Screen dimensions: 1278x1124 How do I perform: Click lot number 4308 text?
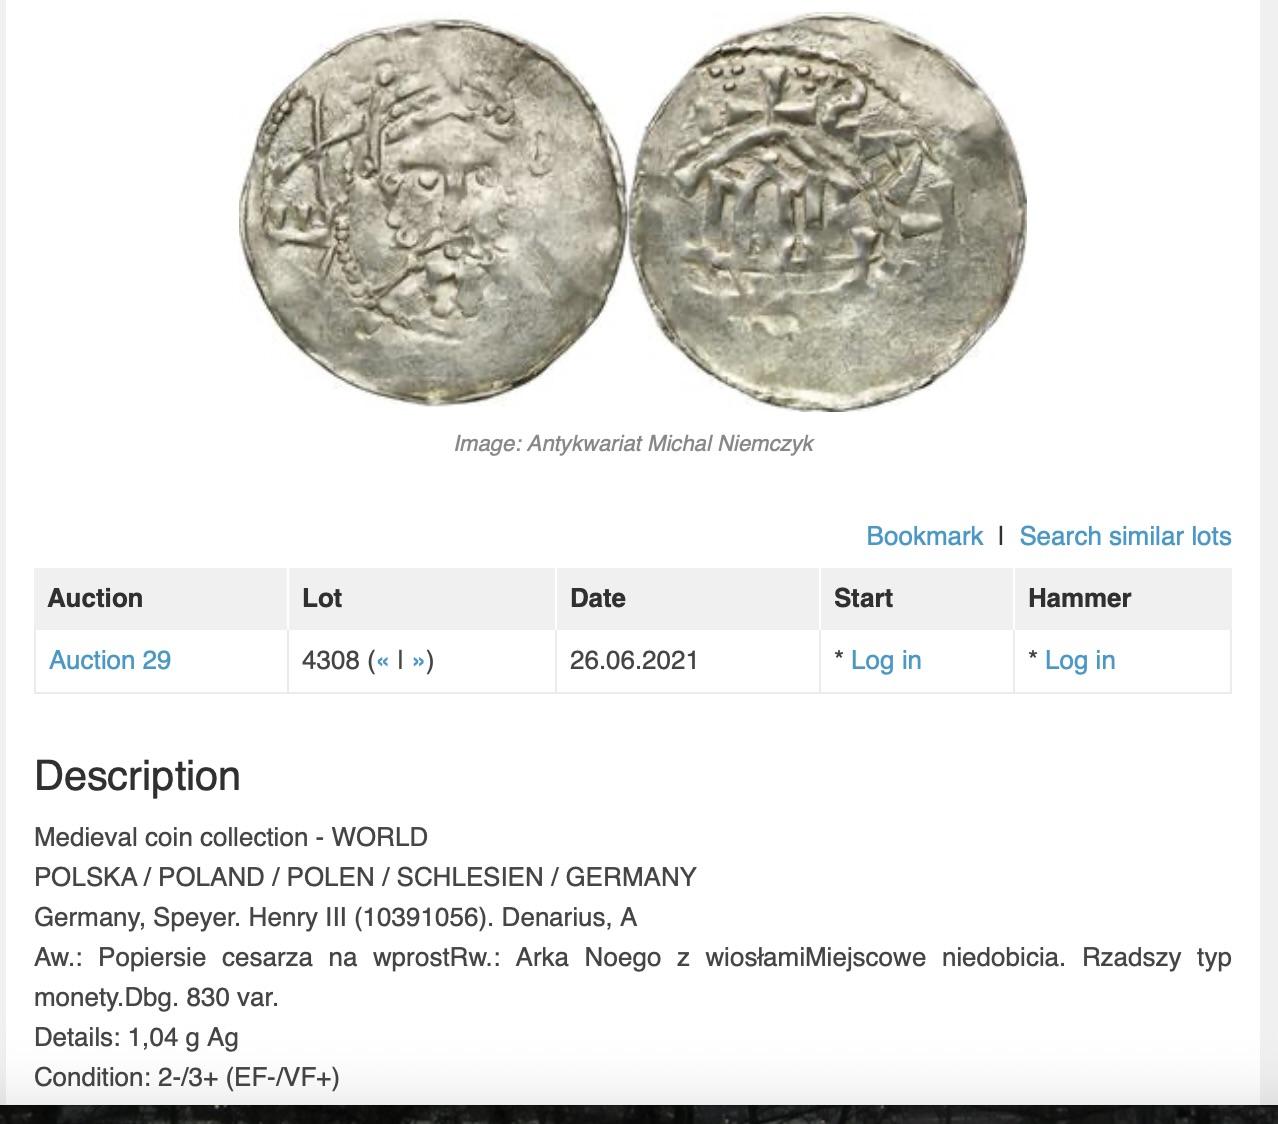click(330, 660)
